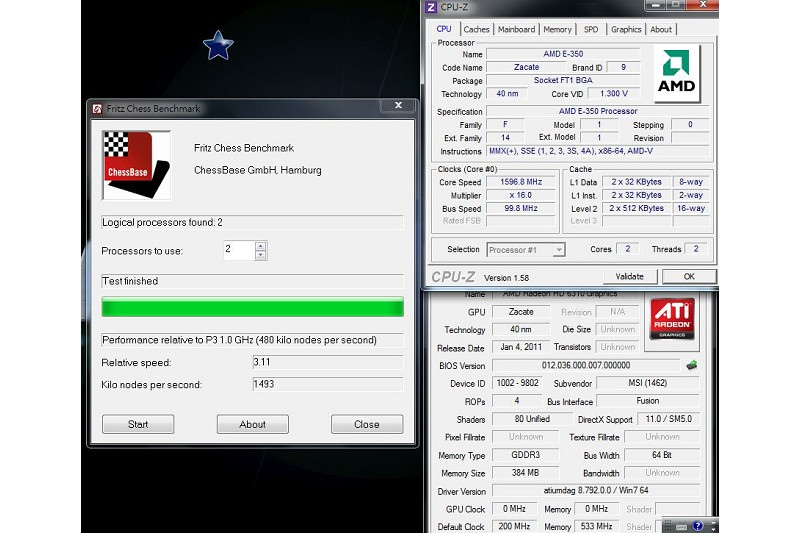This screenshot has width=800, height=533.
Task: Click the Device ID value 1002 - 9802
Action: coord(517,383)
